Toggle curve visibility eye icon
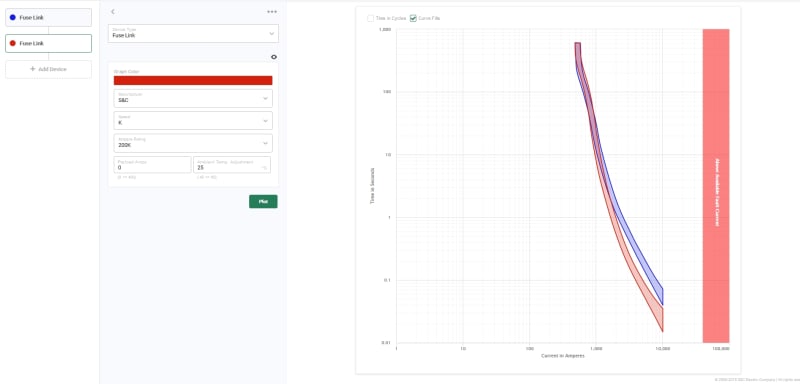Screen dimensions: 800x384 click(274, 57)
